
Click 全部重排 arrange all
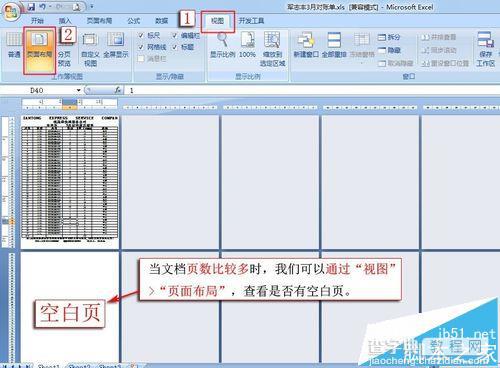[x=334, y=46]
